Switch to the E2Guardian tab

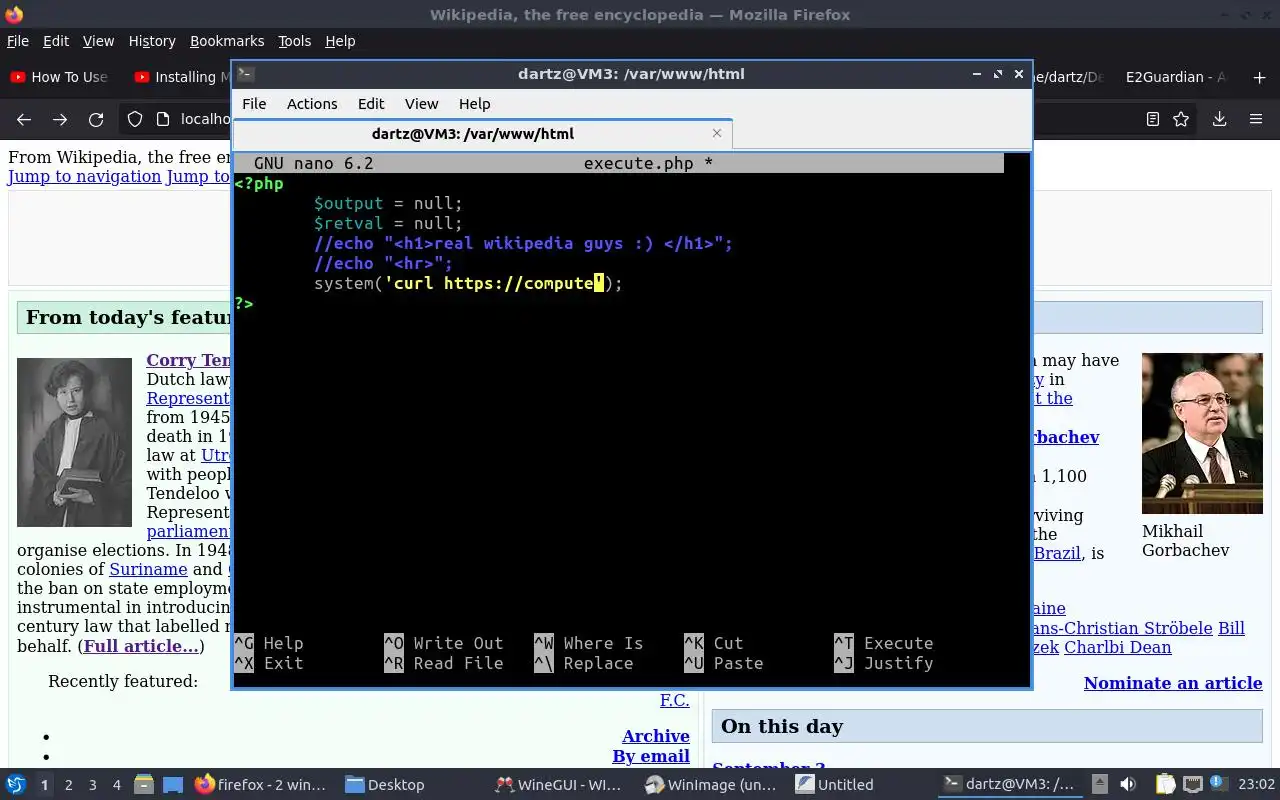click(1176, 77)
